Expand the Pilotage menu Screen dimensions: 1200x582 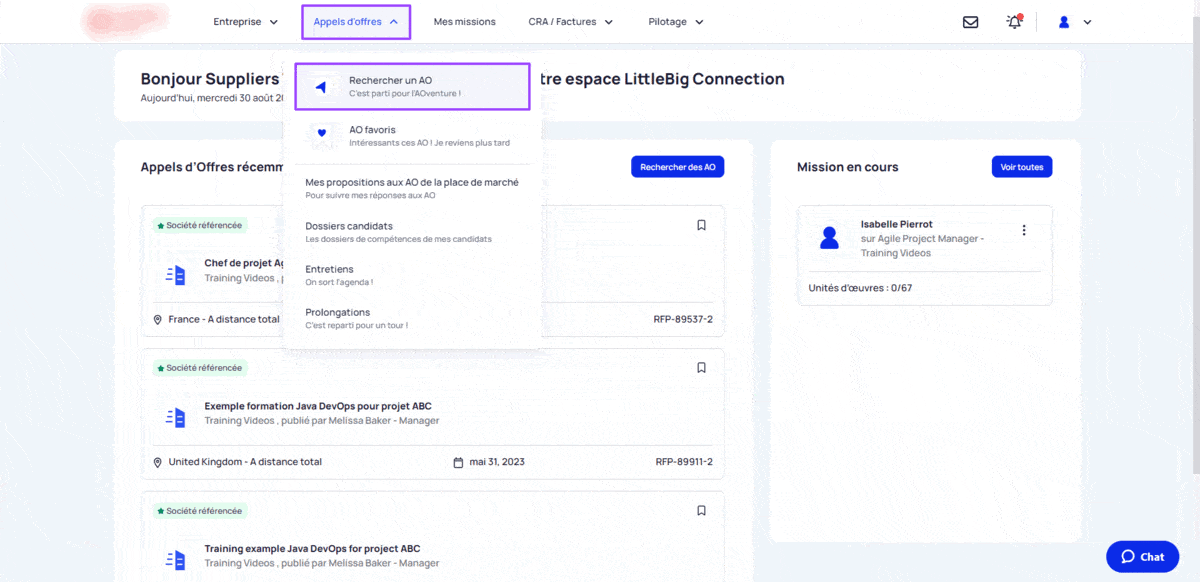coord(676,22)
